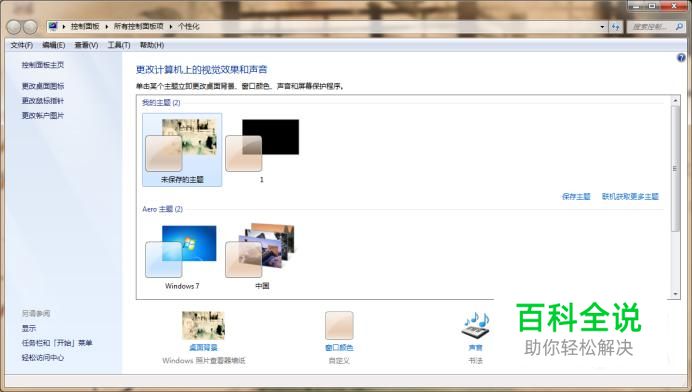
Task: Open the 窗口颜色 window color swatch
Action: click(x=339, y=325)
